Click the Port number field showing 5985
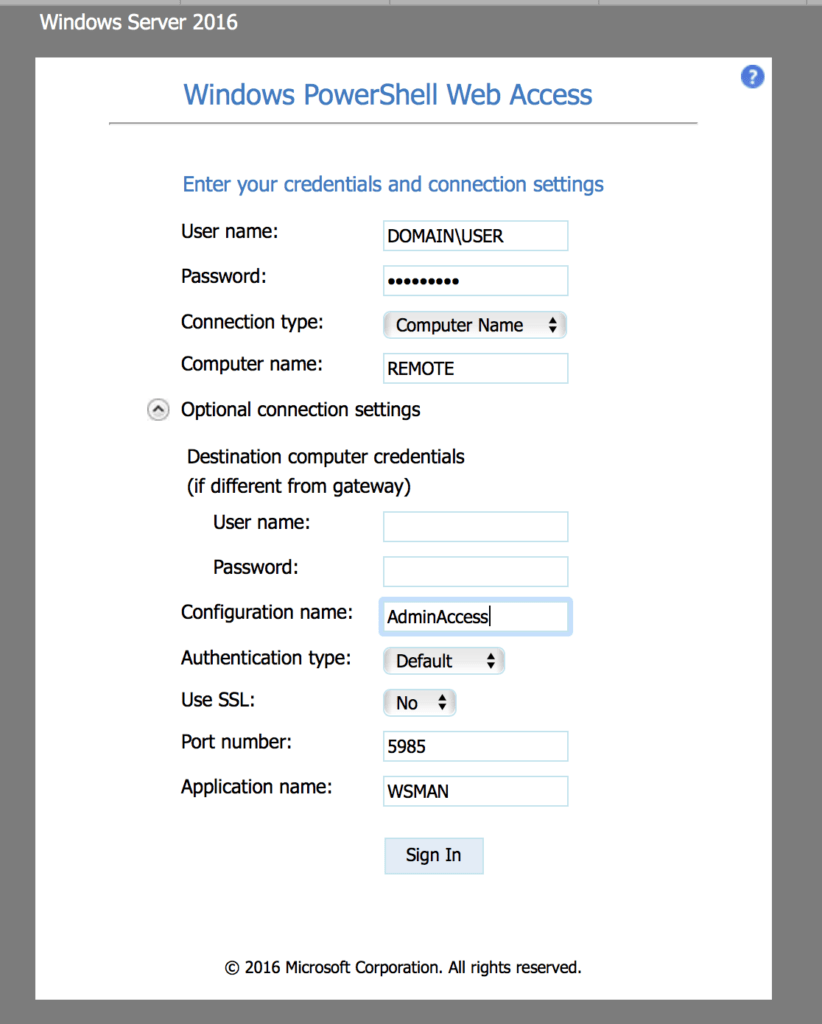This screenshot has height=1024, width=822. pyautogui.click(x=475, y=746)
